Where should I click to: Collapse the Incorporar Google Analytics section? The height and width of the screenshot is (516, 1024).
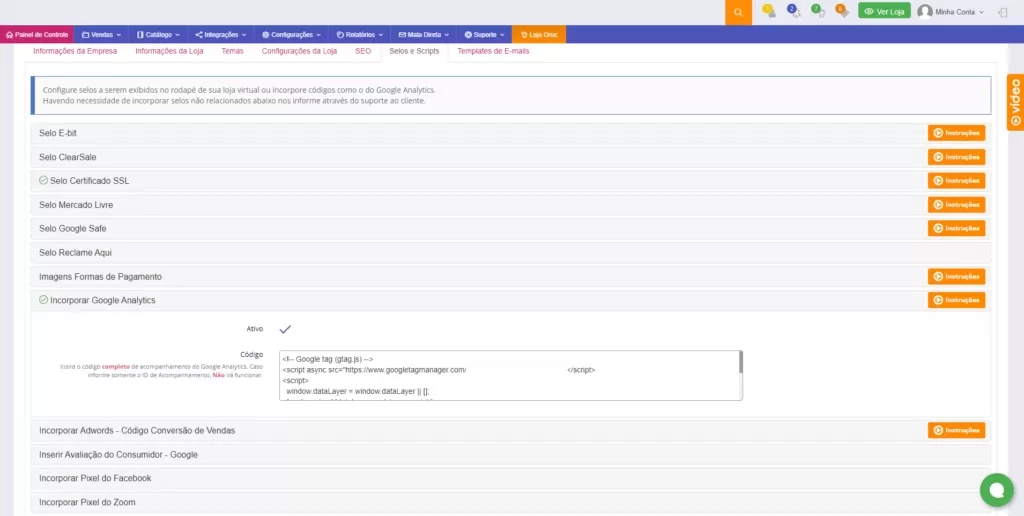click(511, 300)
